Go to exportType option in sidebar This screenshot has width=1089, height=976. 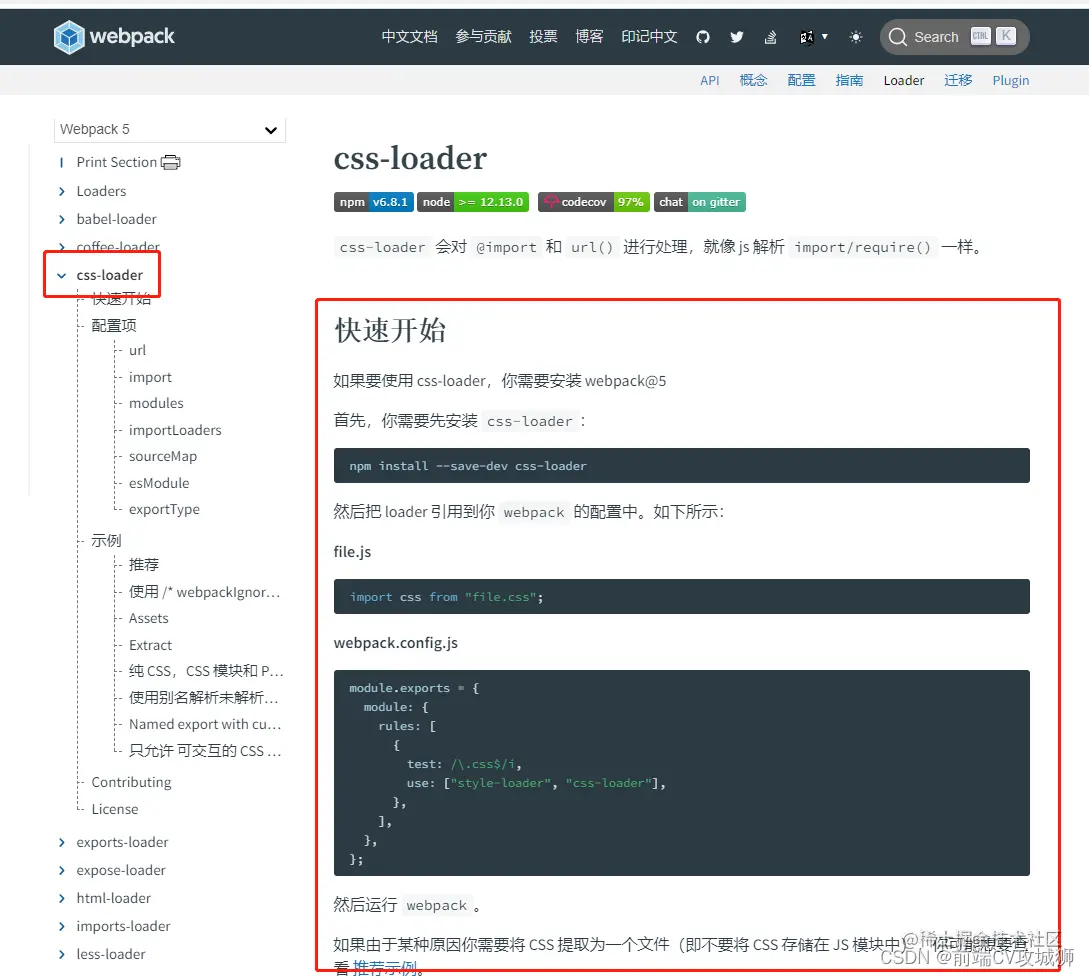point(164,509)
